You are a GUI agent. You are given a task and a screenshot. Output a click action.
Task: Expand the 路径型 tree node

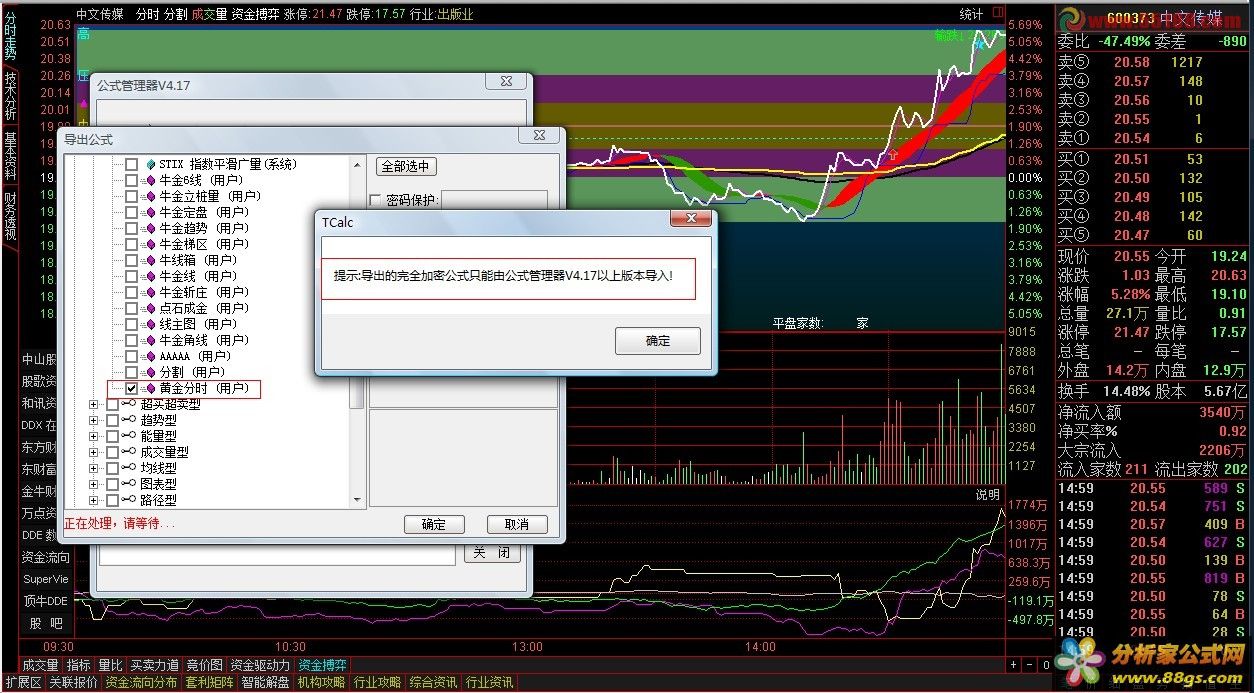click(94, 500)
